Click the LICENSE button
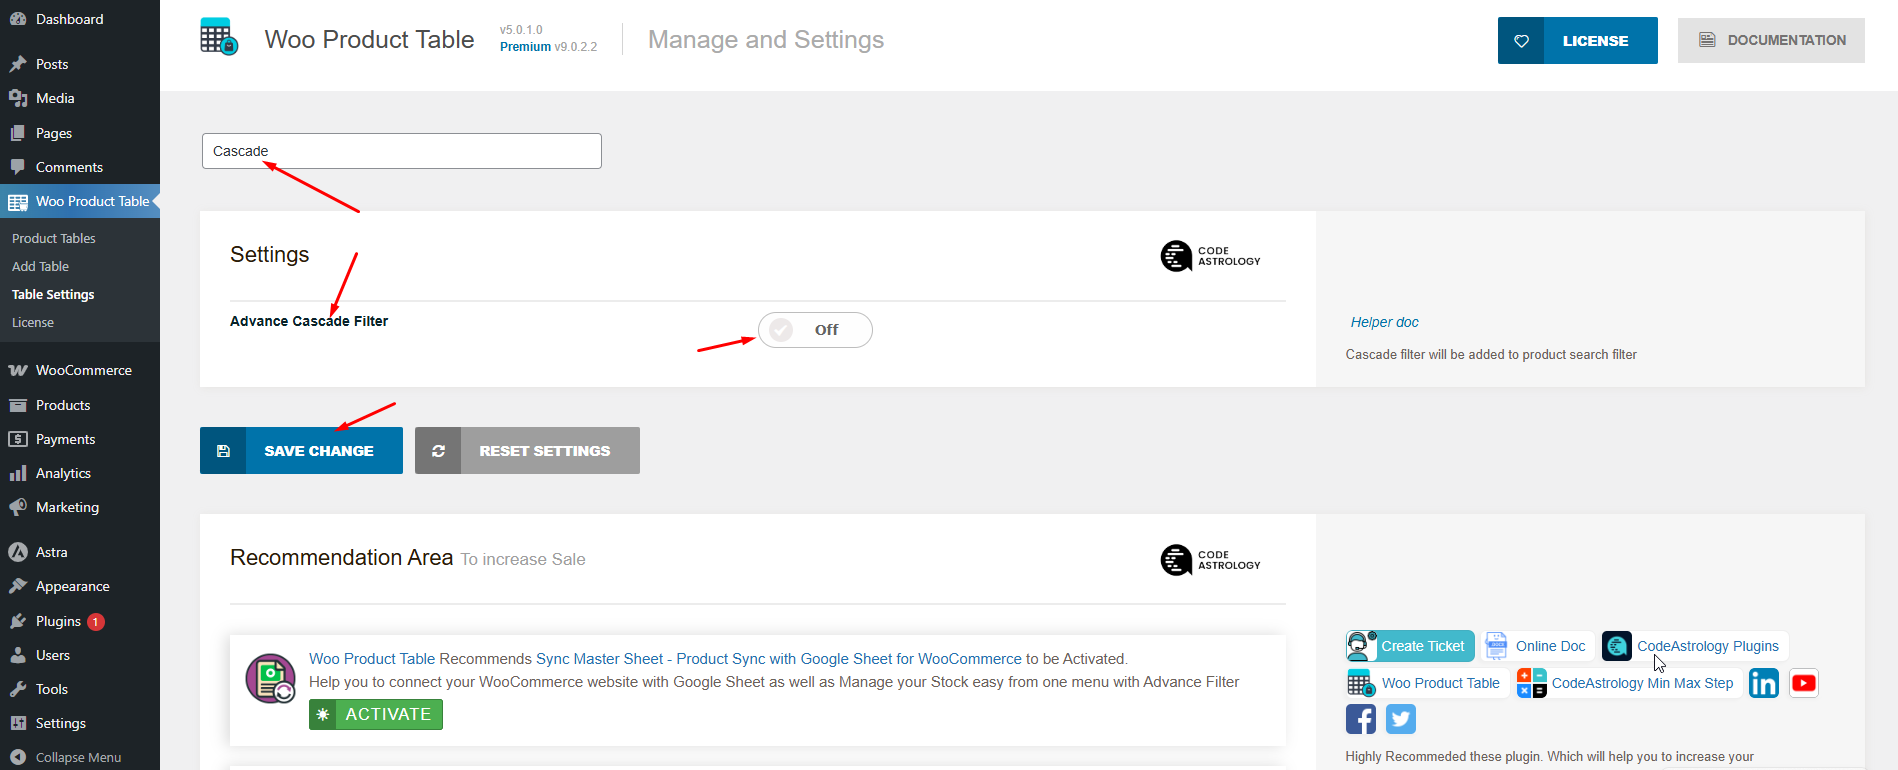 tap(1577, 41)
